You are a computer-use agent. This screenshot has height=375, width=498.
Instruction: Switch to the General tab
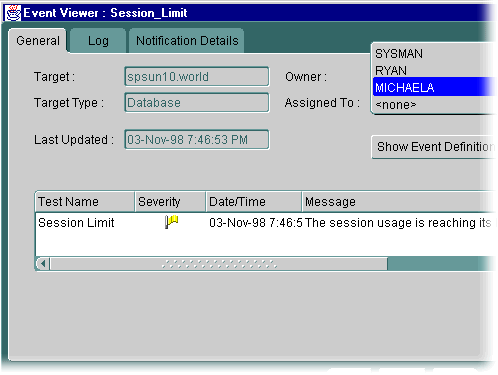(x=38, y=41)
